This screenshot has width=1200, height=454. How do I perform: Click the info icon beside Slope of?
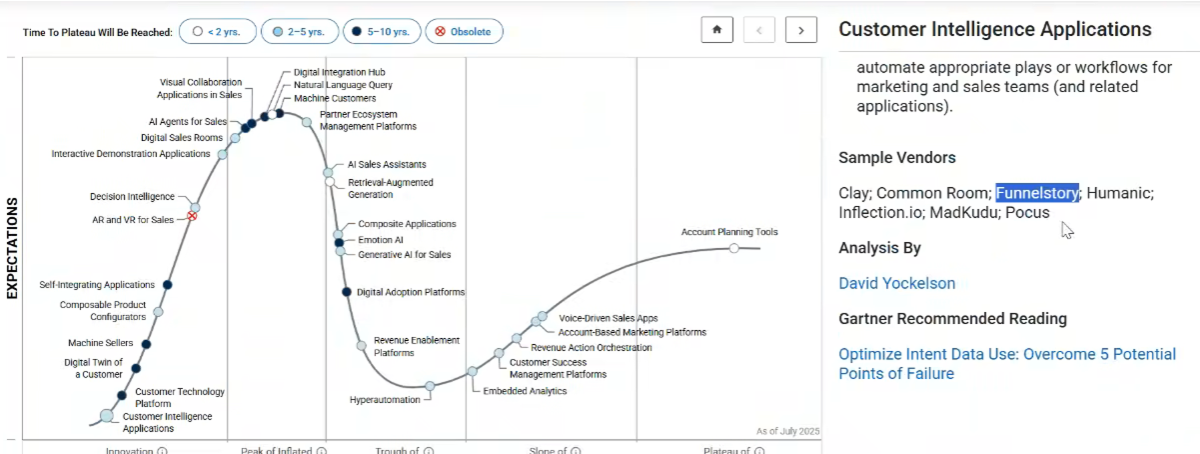tap(577, 450)
